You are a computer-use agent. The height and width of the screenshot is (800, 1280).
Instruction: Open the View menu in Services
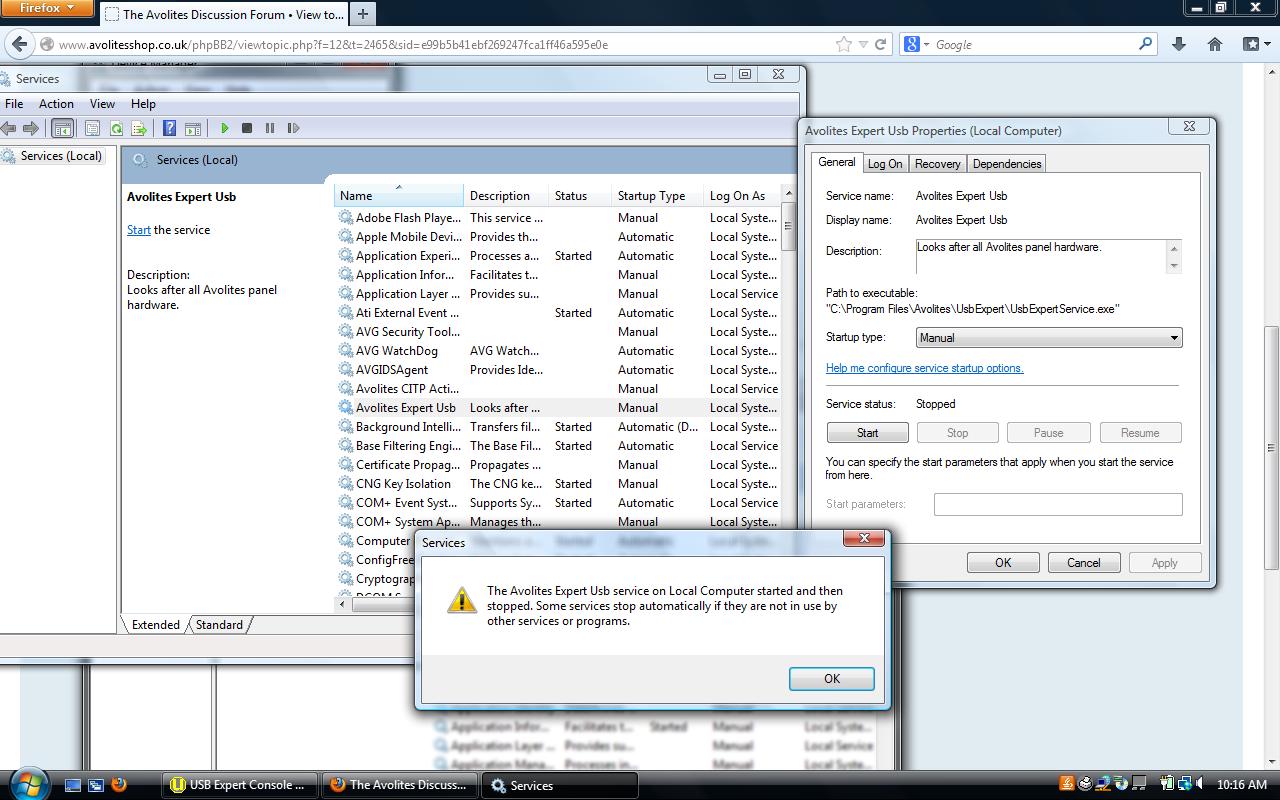(102, 104)
